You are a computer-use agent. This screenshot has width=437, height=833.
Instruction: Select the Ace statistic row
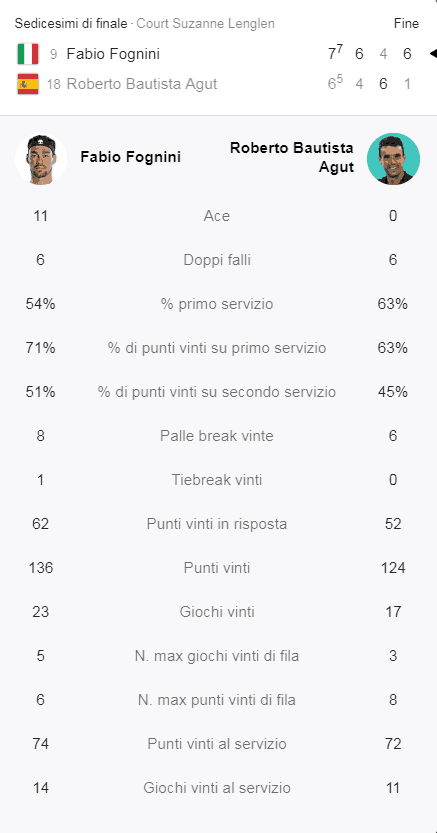[217, 216]
